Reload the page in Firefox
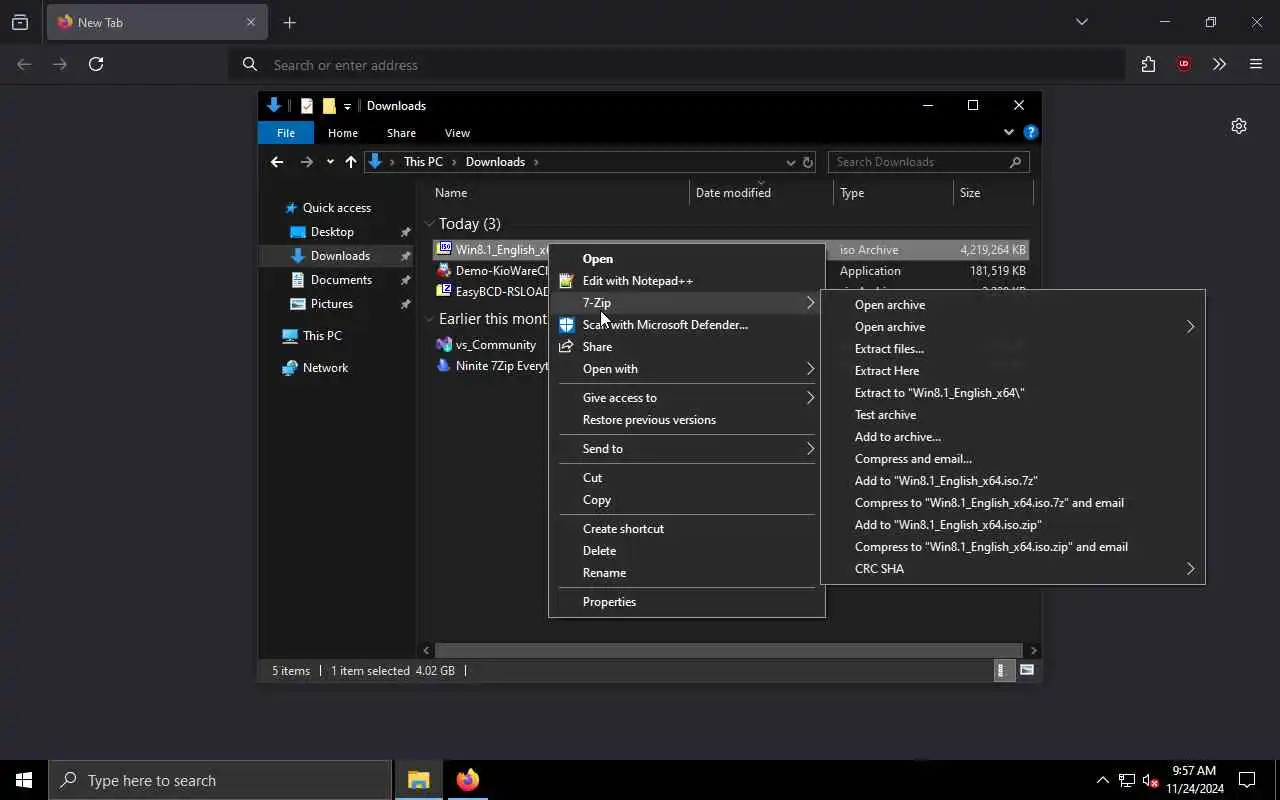This screenshot has width=1280, height=800. coord(96,64)
